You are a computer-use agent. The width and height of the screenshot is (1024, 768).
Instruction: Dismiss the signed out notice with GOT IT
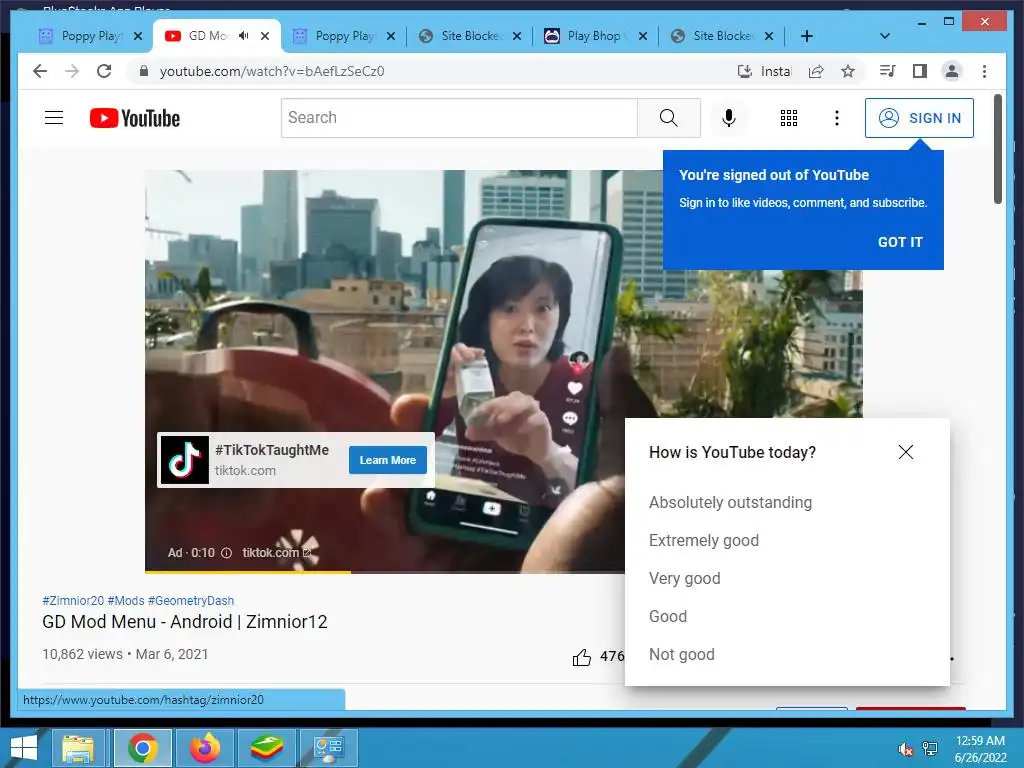(x=900, y=242)
